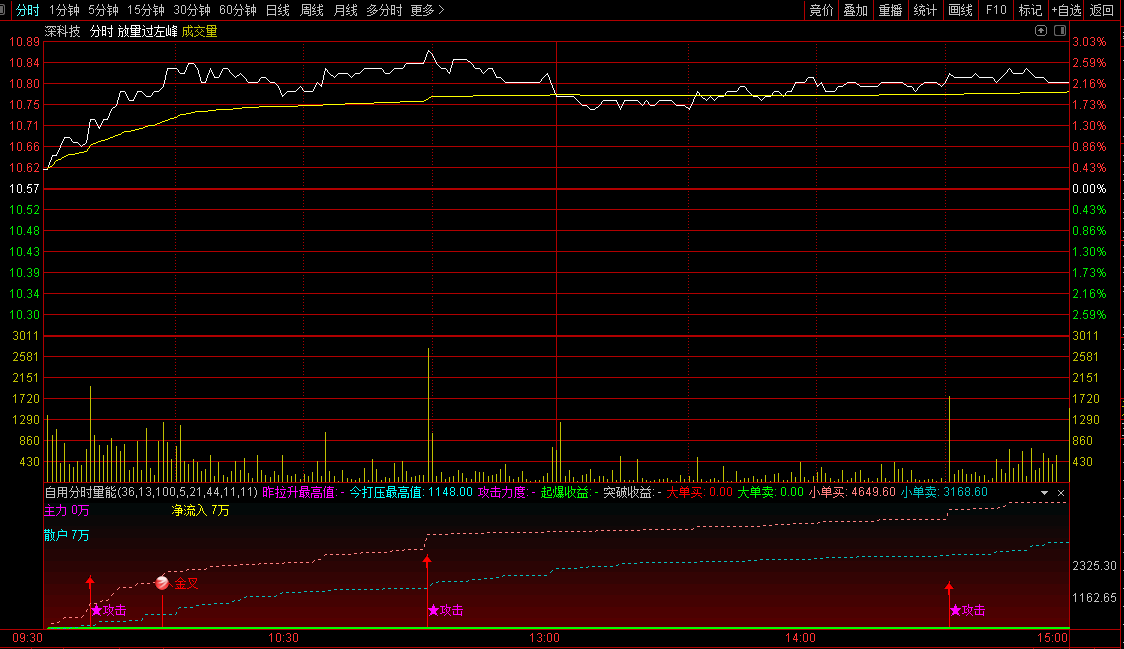Click the 金叉 golden cross marker icon

(162, 583)
